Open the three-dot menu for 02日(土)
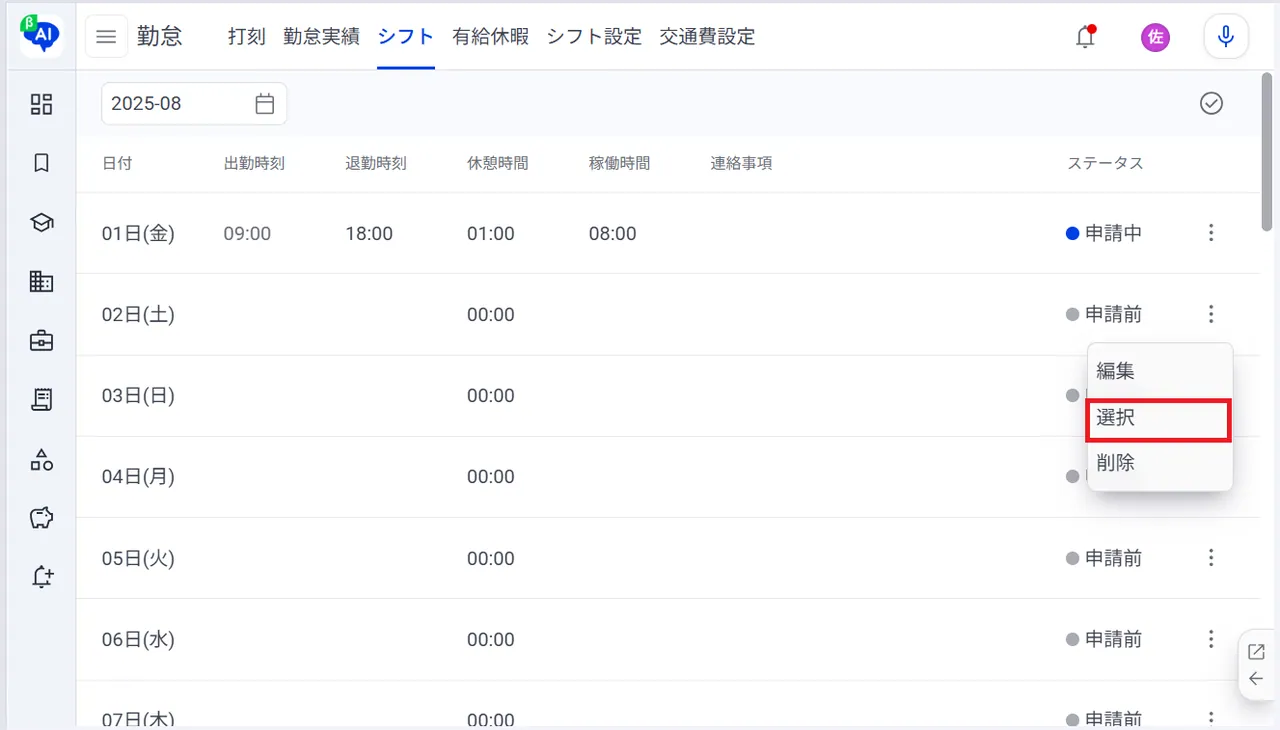This screenshot has width=1280, height=730. coord(1211,314)
